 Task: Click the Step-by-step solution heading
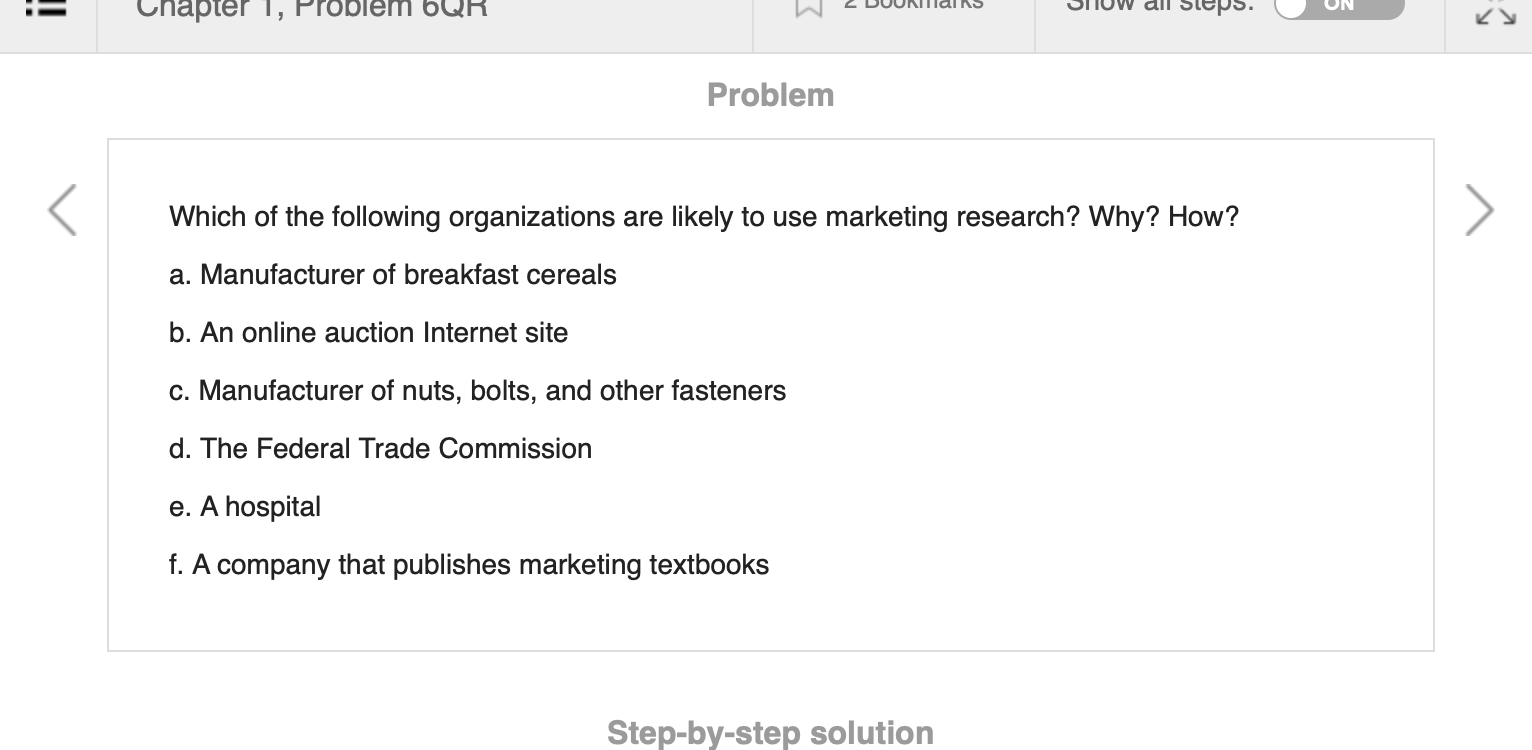pos(770,732)
